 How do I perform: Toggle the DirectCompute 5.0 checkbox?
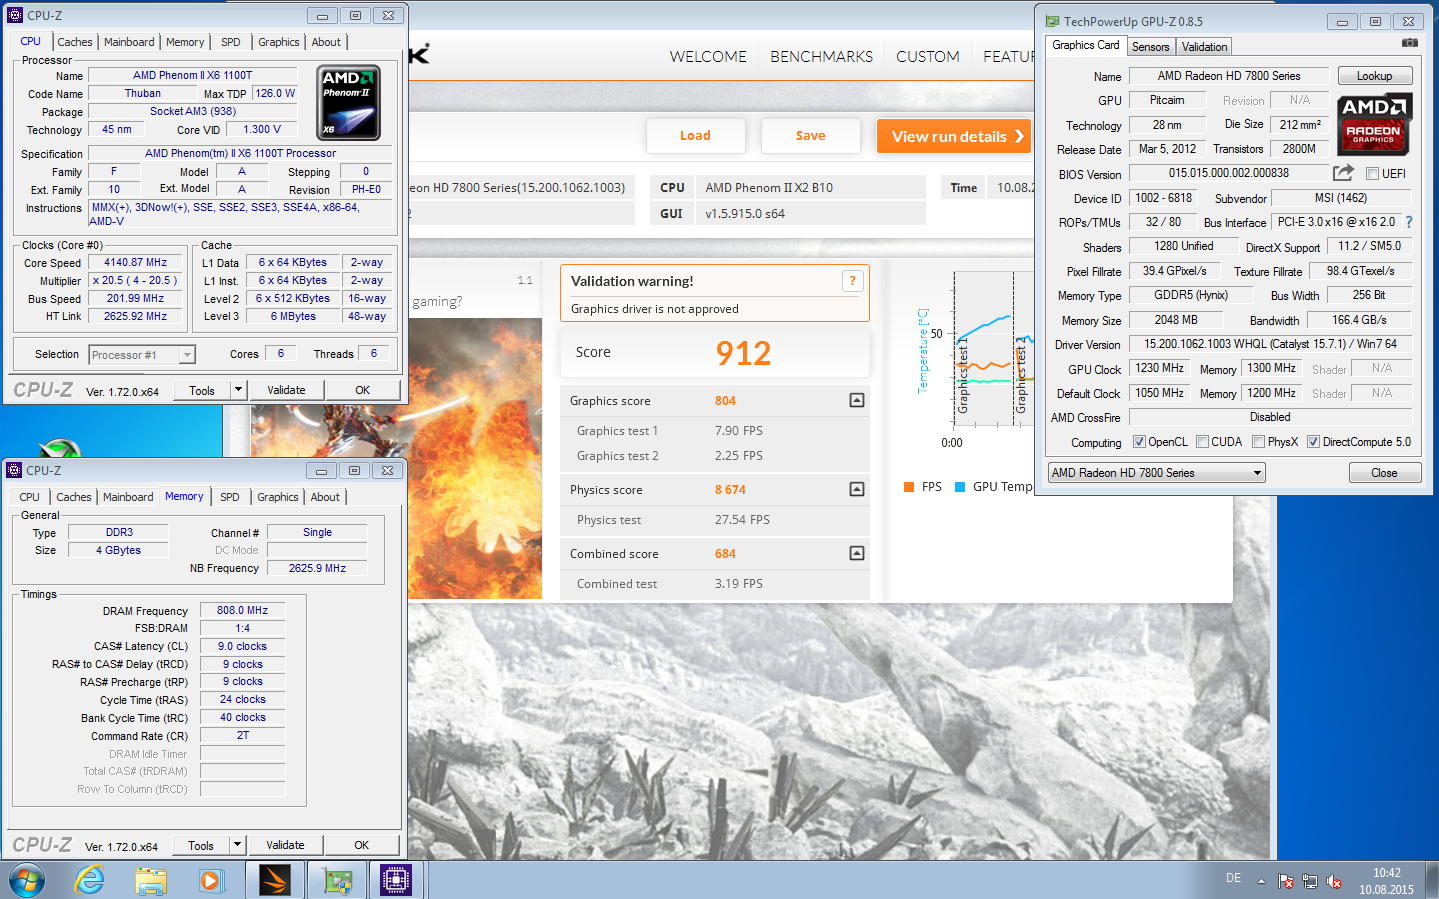(x=1313, y=442)
